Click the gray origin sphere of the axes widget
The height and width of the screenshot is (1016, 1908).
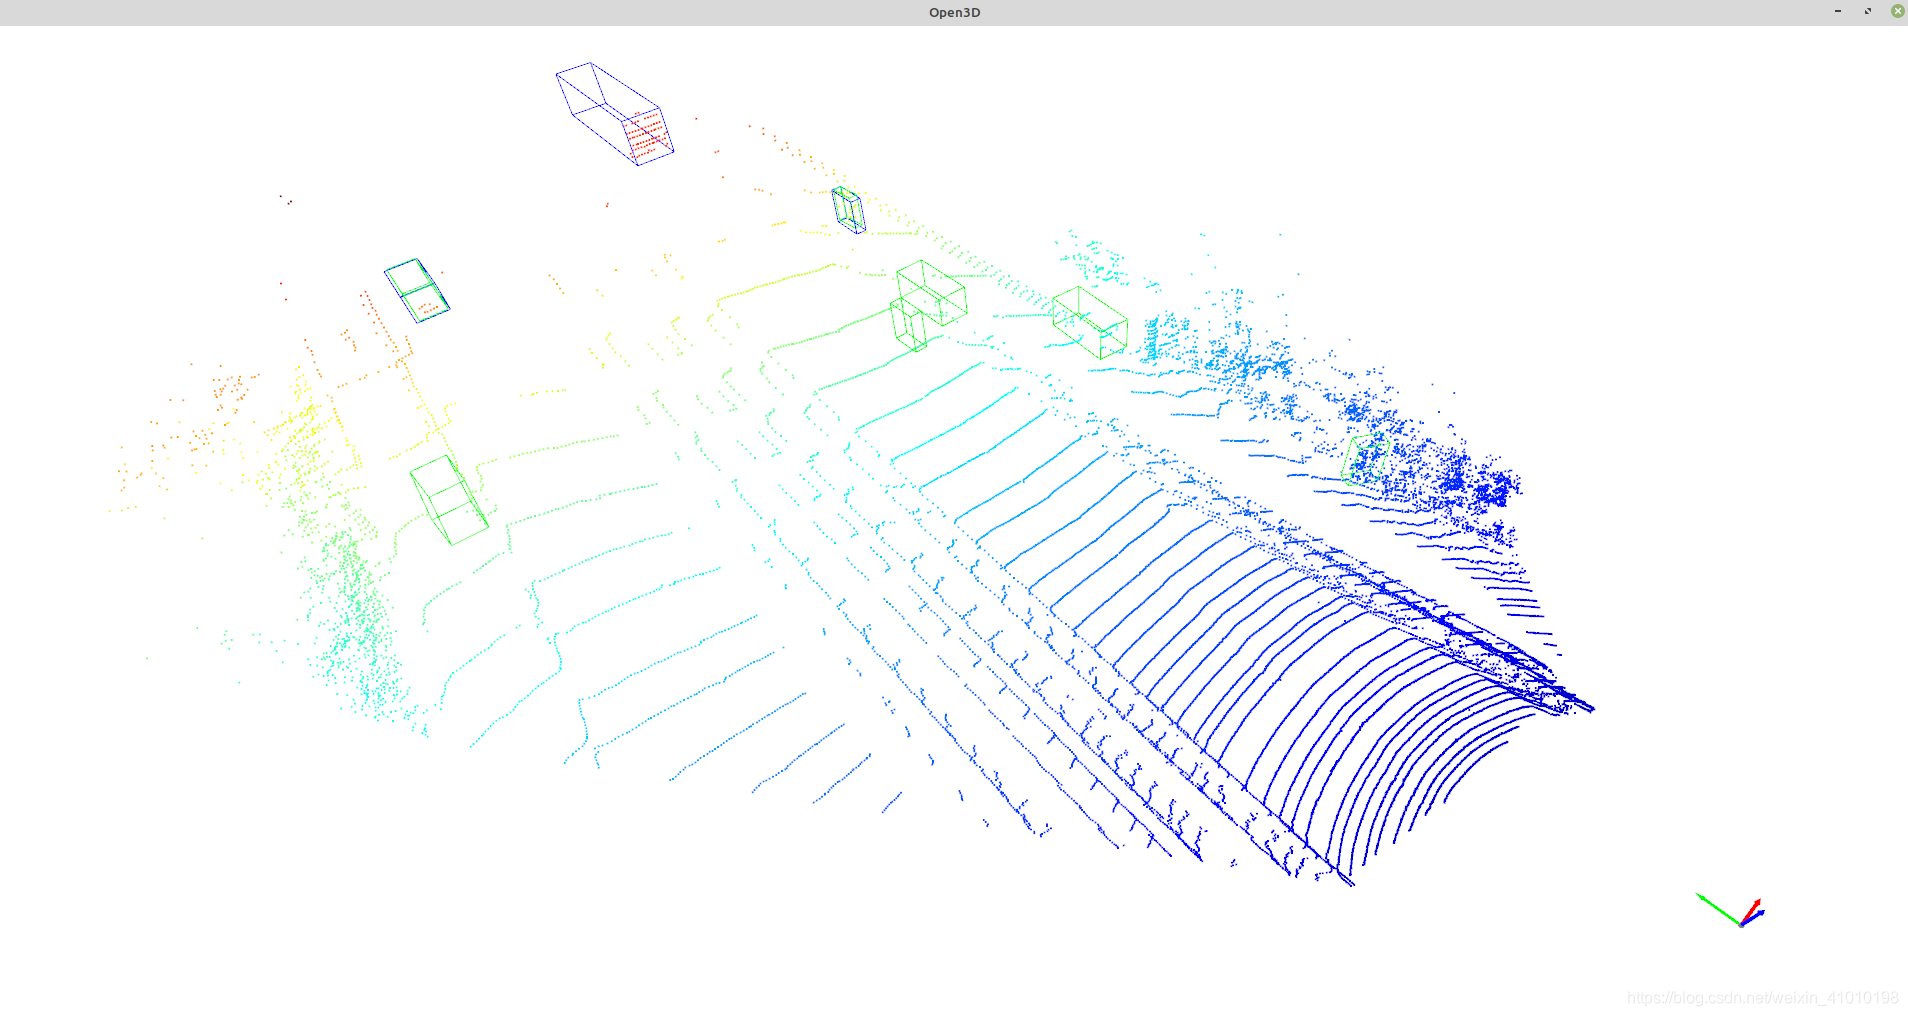point(1741,925)
